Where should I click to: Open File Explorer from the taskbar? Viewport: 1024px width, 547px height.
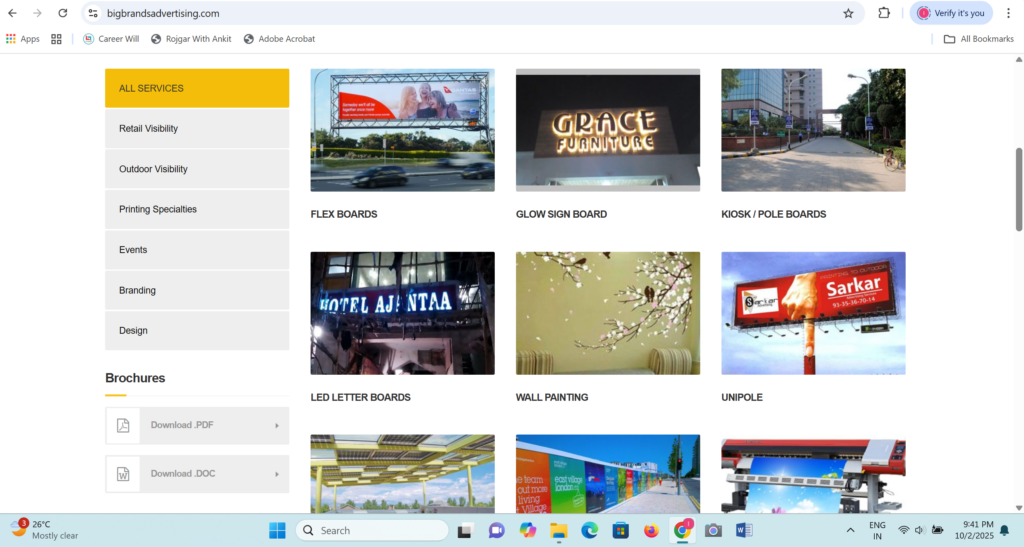(x=558, y=531)
